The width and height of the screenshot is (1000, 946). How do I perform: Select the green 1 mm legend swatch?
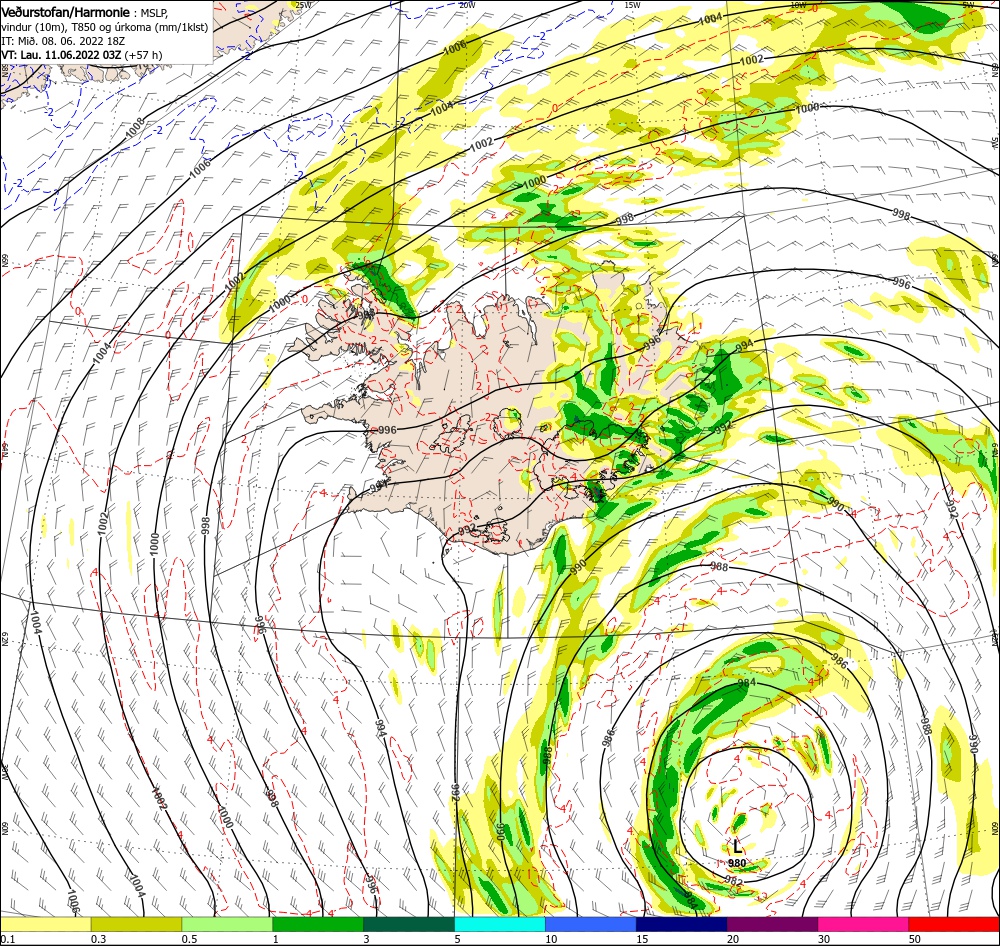pyautogui.click(x=318, y=924)
